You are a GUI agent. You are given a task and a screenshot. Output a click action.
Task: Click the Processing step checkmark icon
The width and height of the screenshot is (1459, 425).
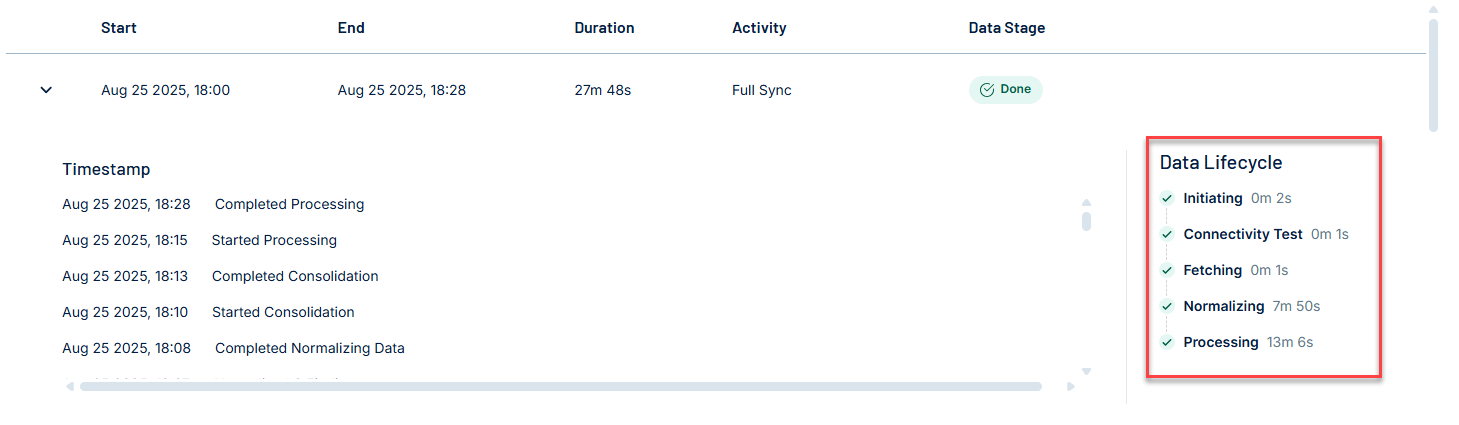tap(1167, 342)
